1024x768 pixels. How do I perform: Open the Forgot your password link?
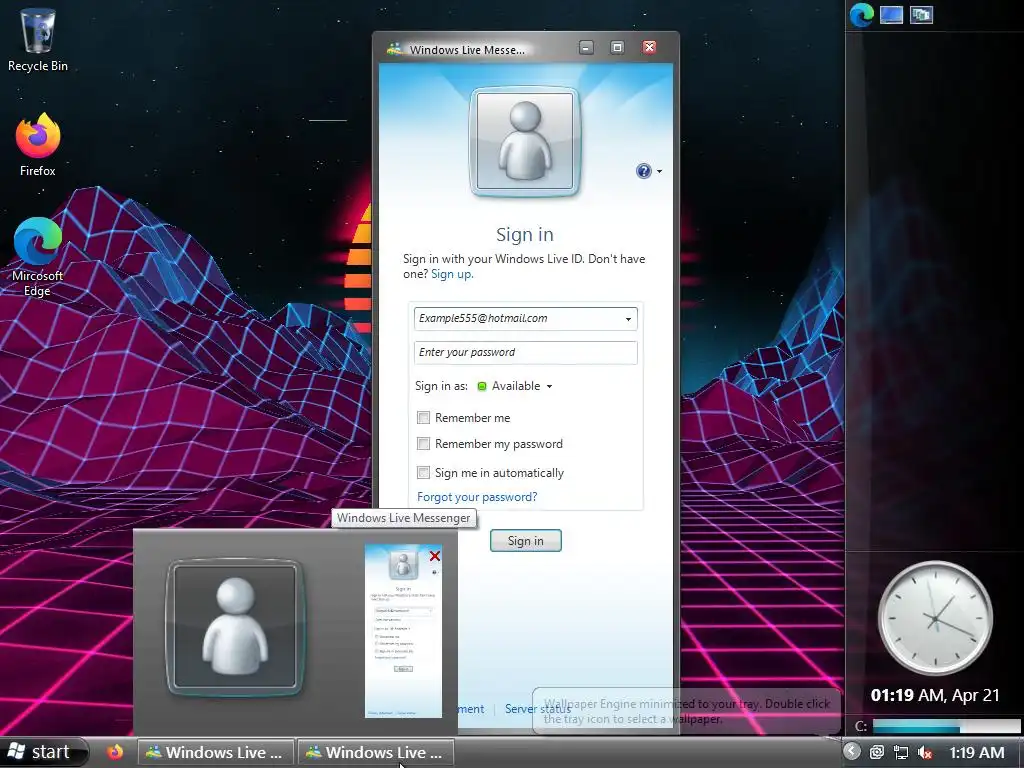coord(477,497)
